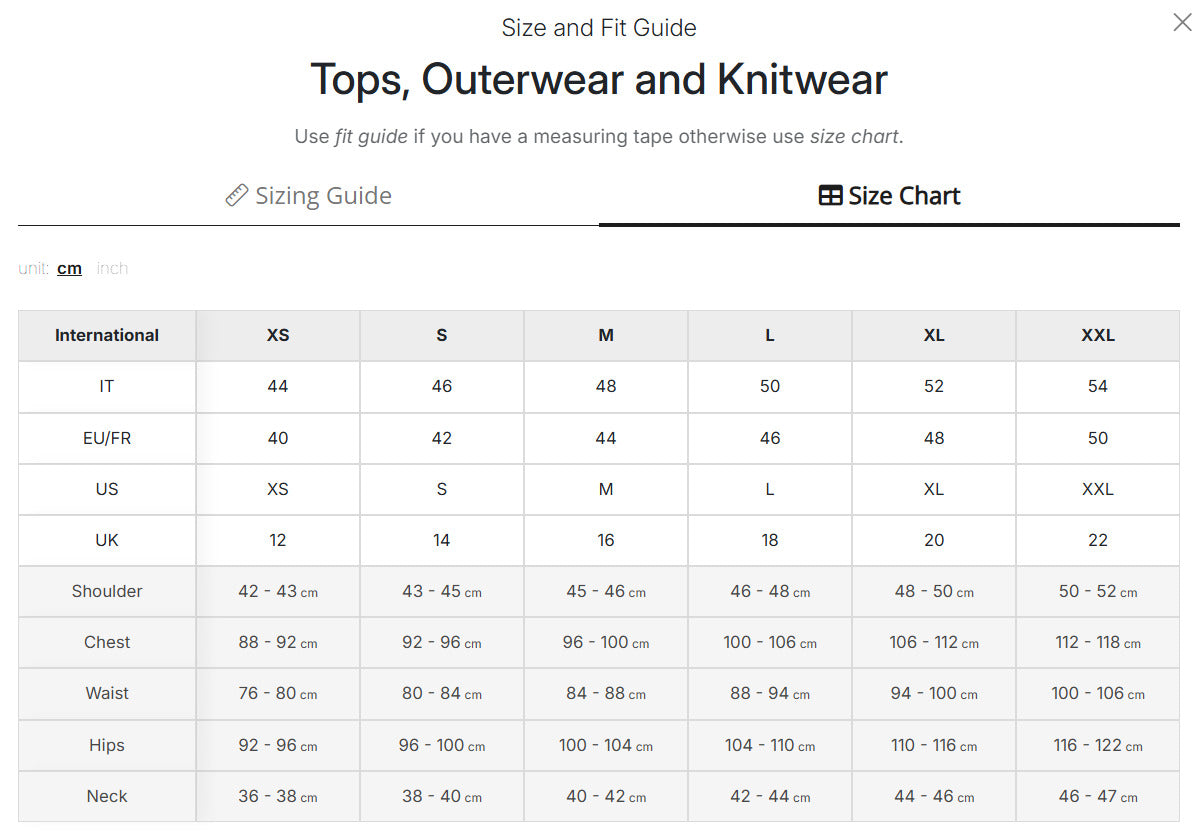Click the Shoulder row label
The width and height of the screenshot is (1201, 835).
[x=107, y=591]
